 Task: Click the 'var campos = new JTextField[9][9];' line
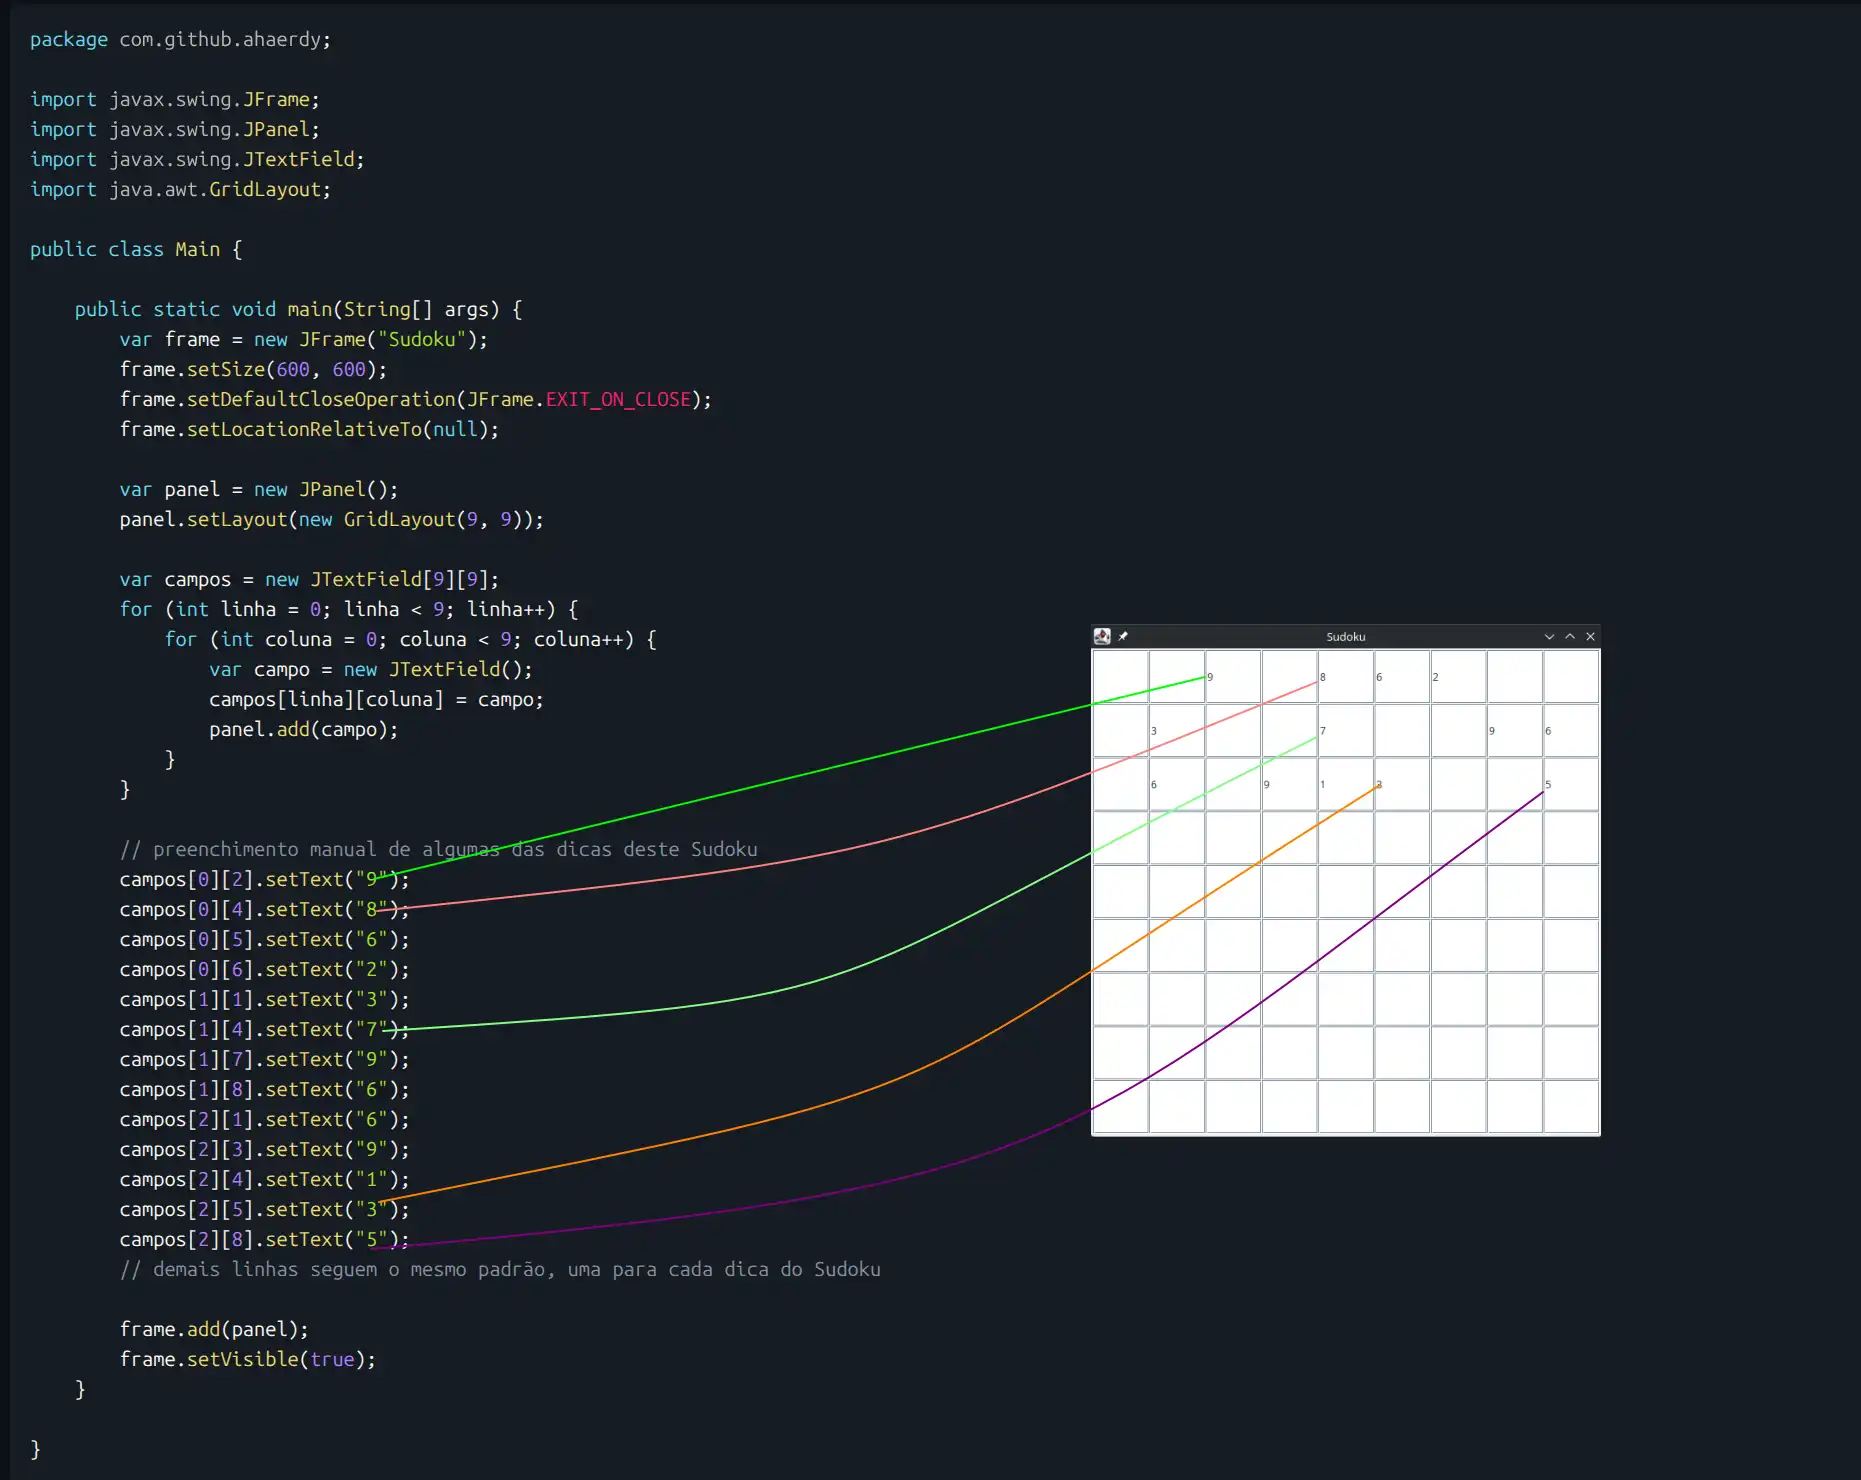coord(309,580)
